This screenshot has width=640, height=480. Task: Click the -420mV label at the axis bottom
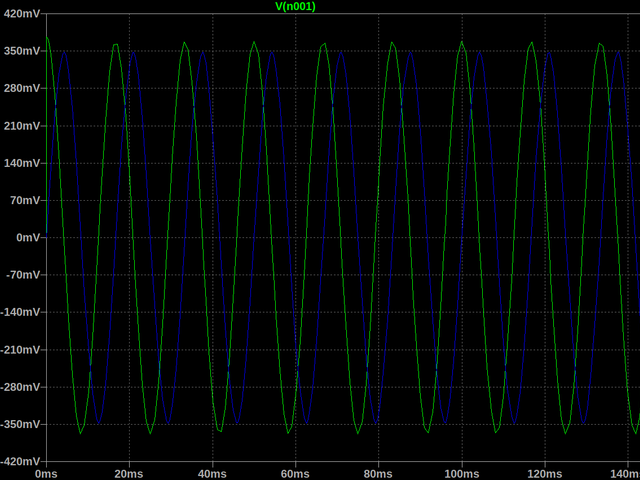point(19,462)
